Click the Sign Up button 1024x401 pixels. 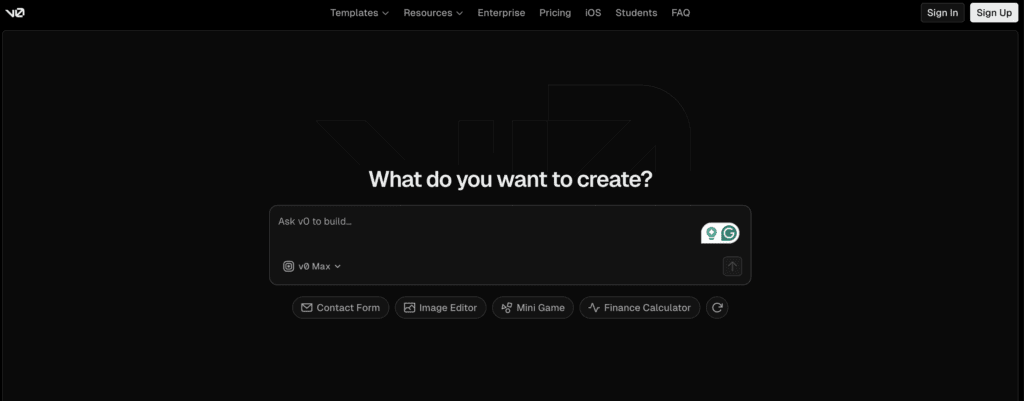click(993, 13)
